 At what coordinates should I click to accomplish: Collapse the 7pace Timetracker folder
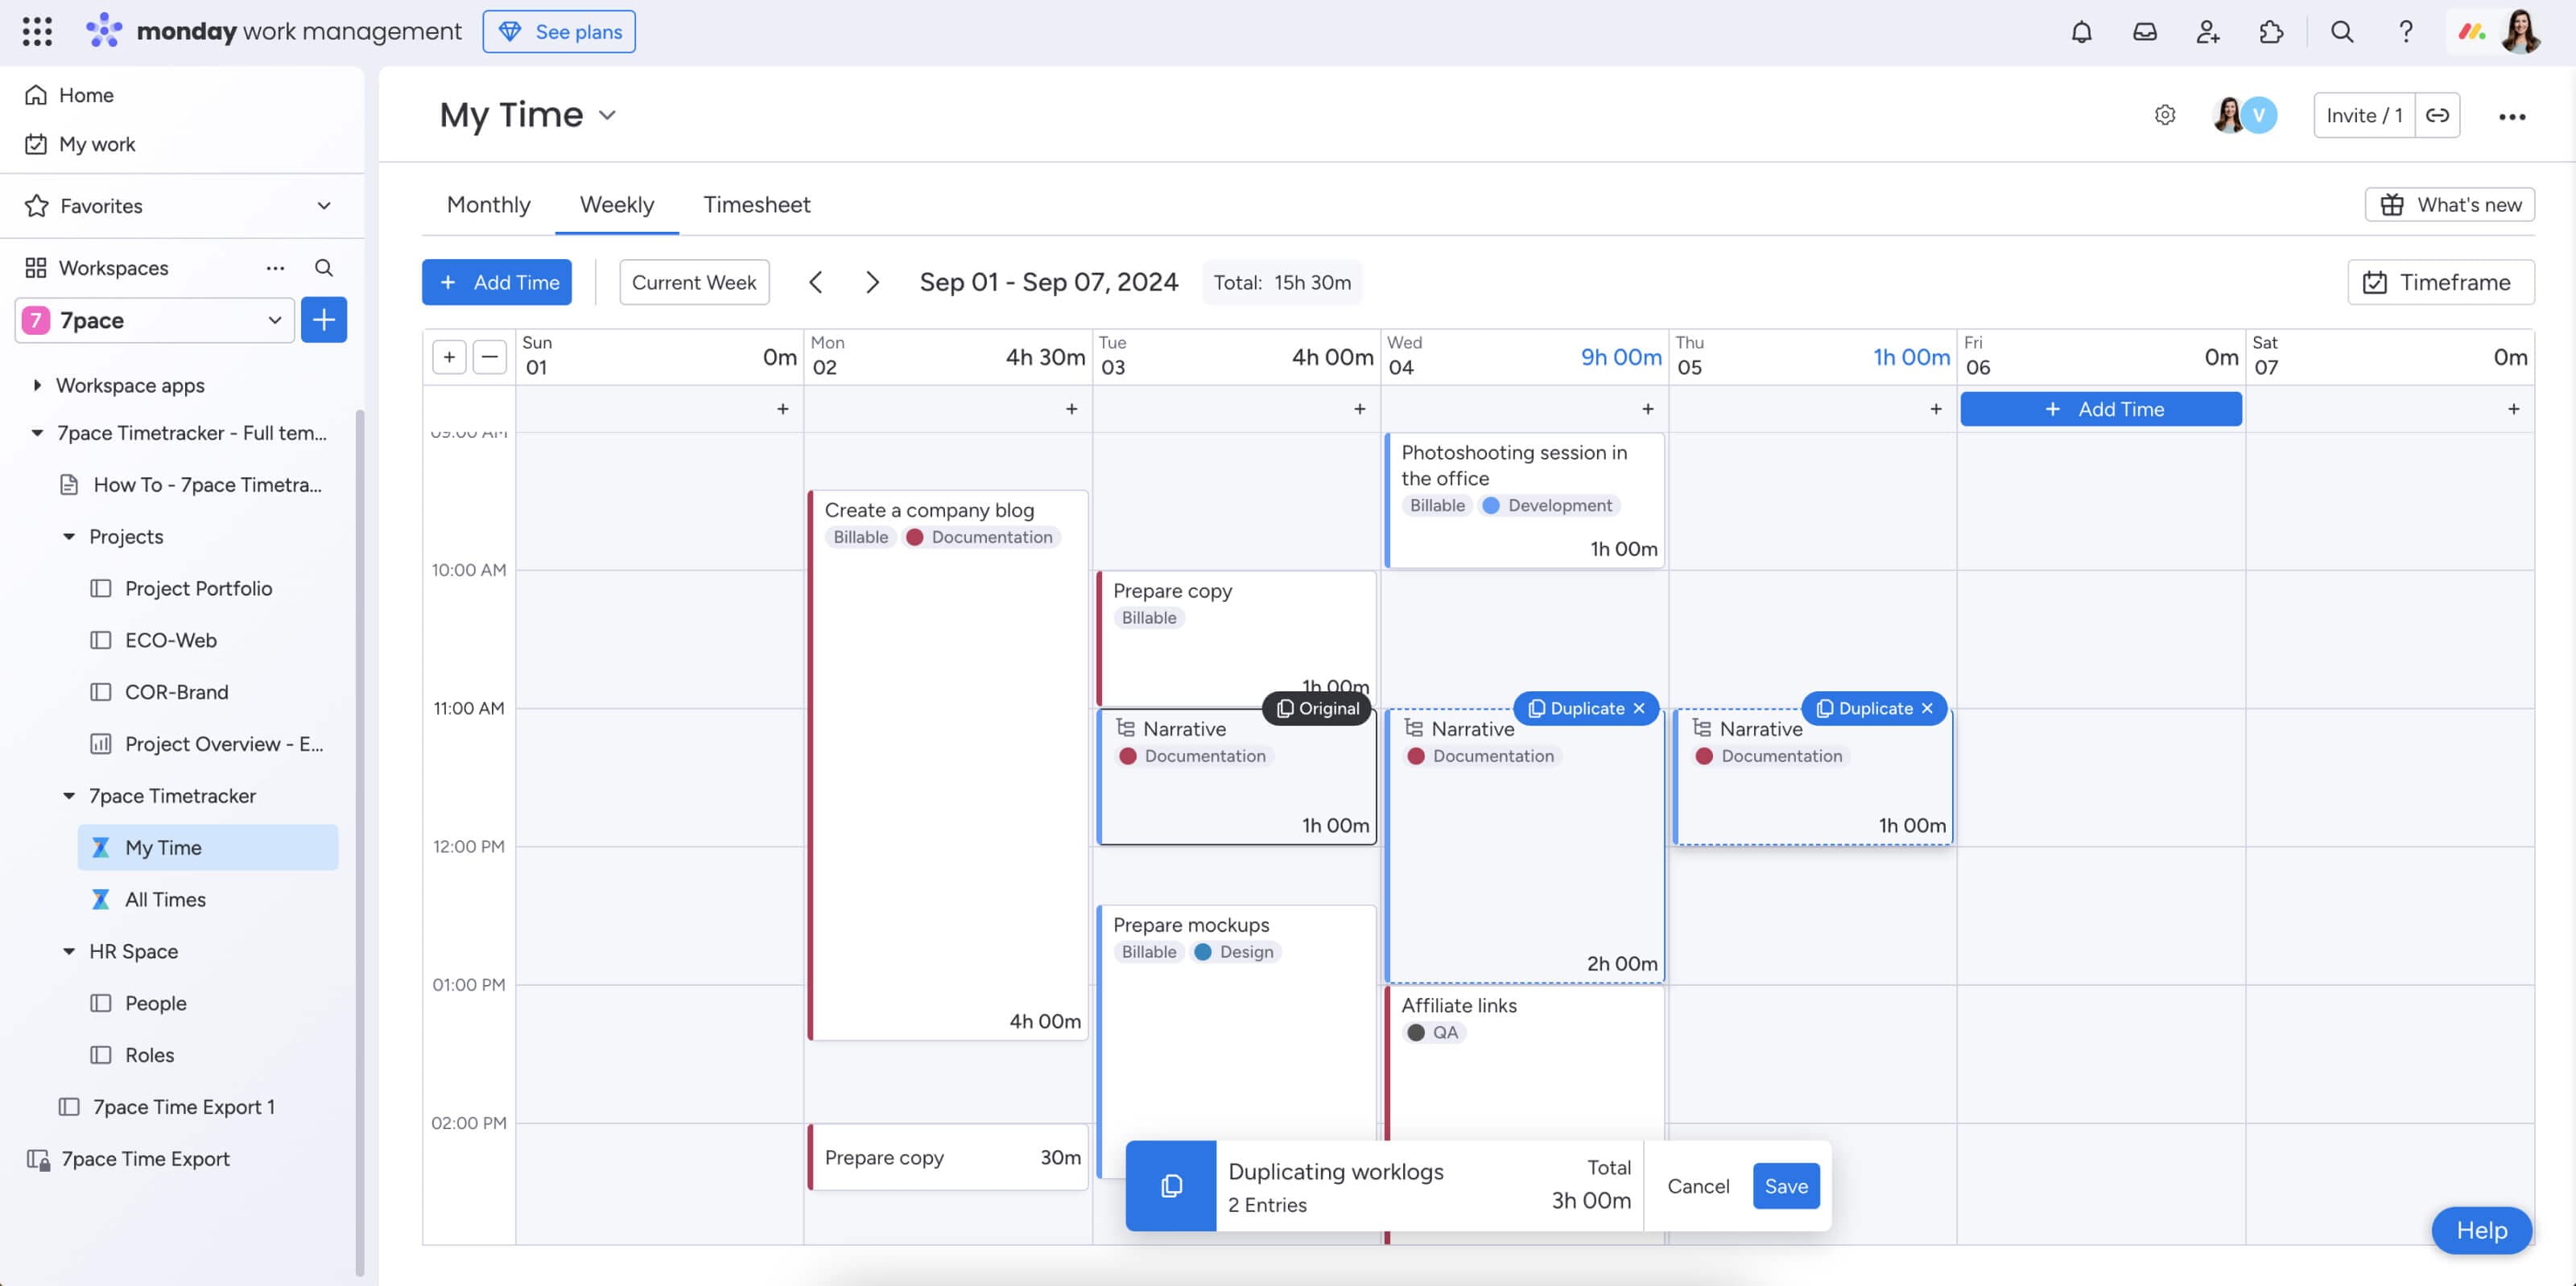69,796
